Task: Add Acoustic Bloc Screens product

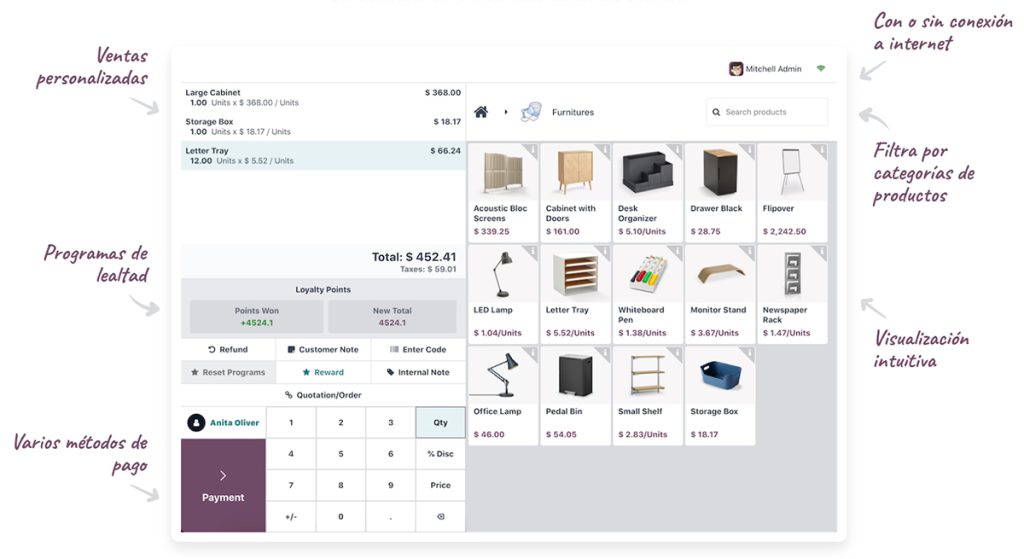Action: pos(504,193)
